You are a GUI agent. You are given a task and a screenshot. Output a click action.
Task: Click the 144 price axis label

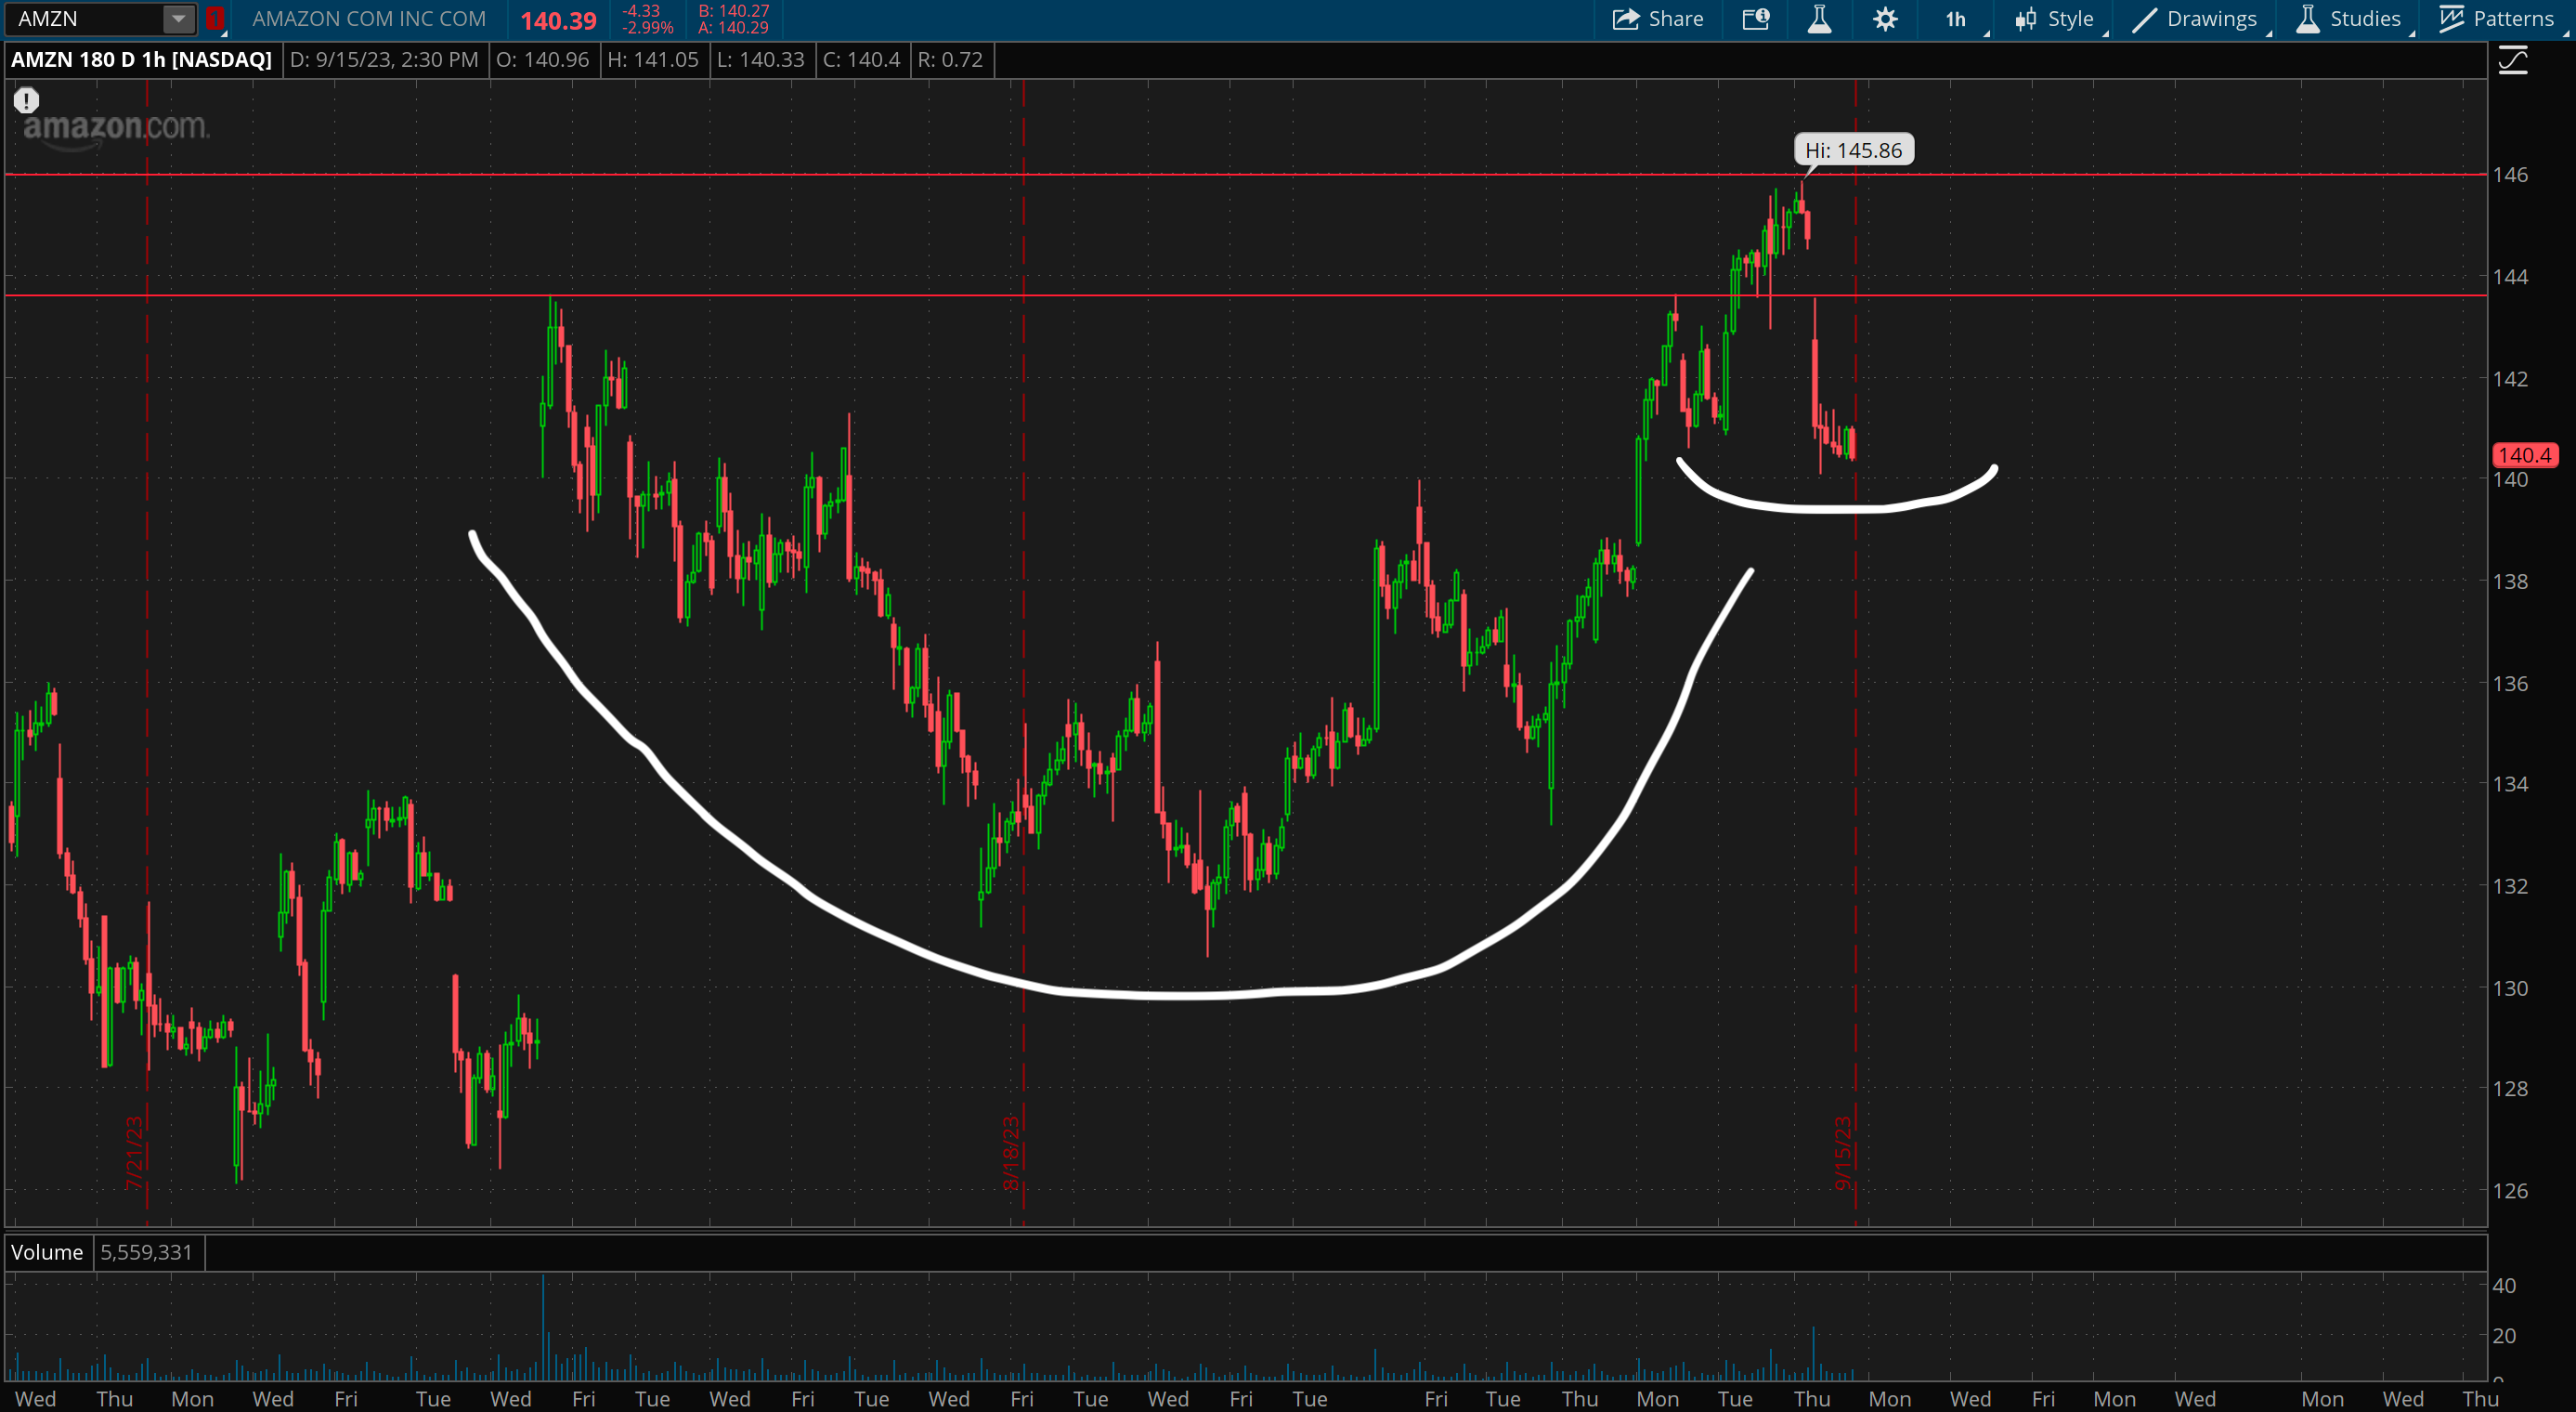tap(2510, 277)
